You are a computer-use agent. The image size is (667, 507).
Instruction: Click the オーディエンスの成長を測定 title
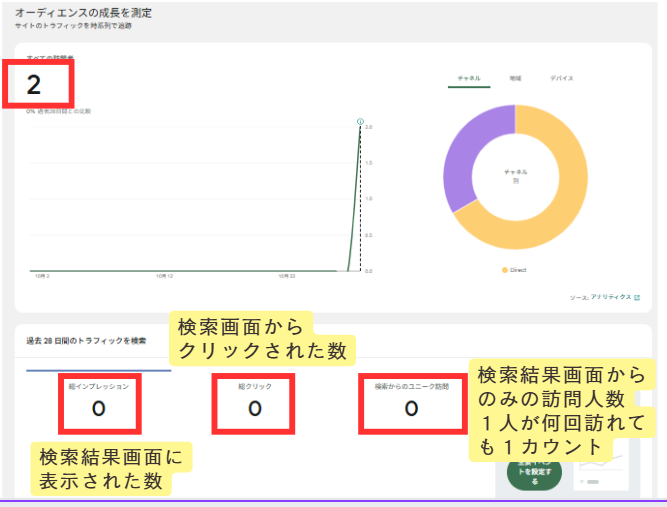pos(84,12)
